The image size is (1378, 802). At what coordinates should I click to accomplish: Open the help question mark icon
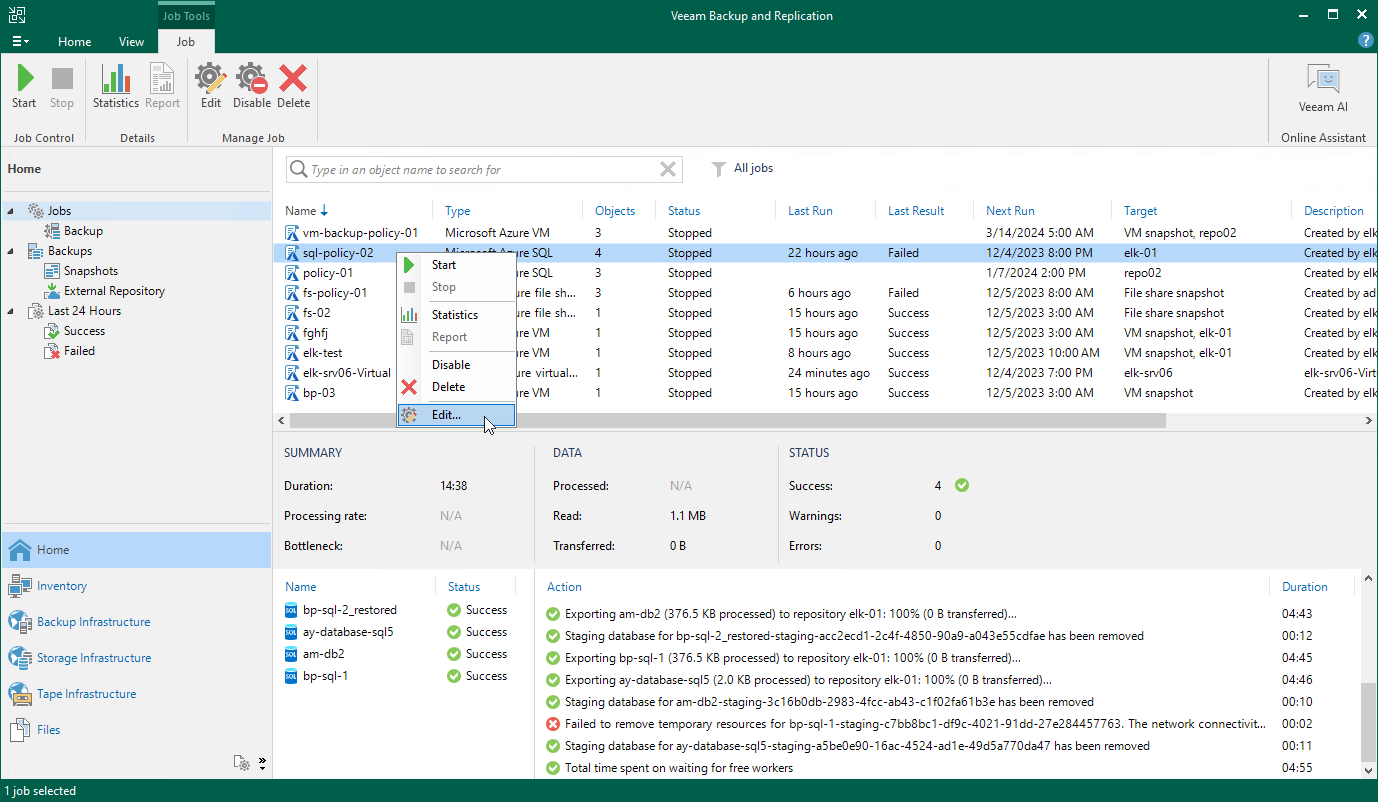coord(1365,41)
